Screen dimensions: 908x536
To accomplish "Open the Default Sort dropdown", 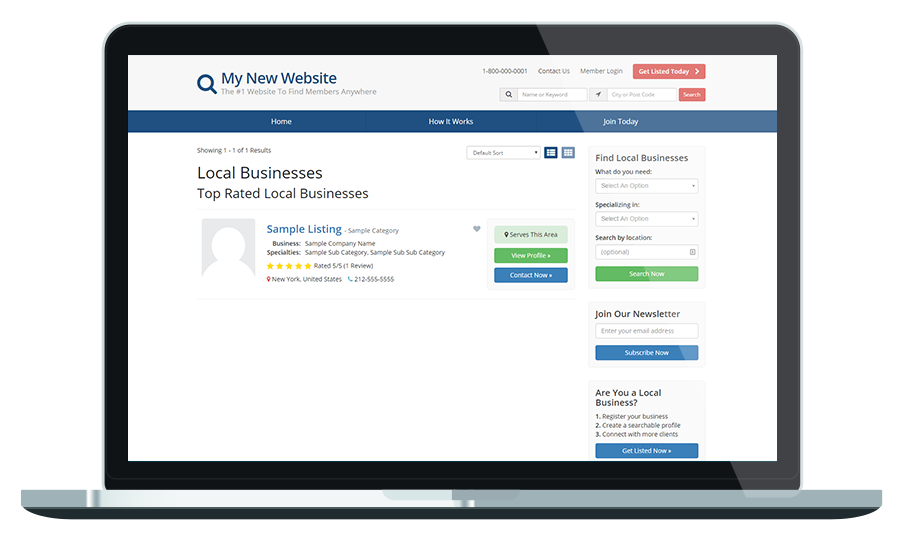I will [x=503, y=153].
